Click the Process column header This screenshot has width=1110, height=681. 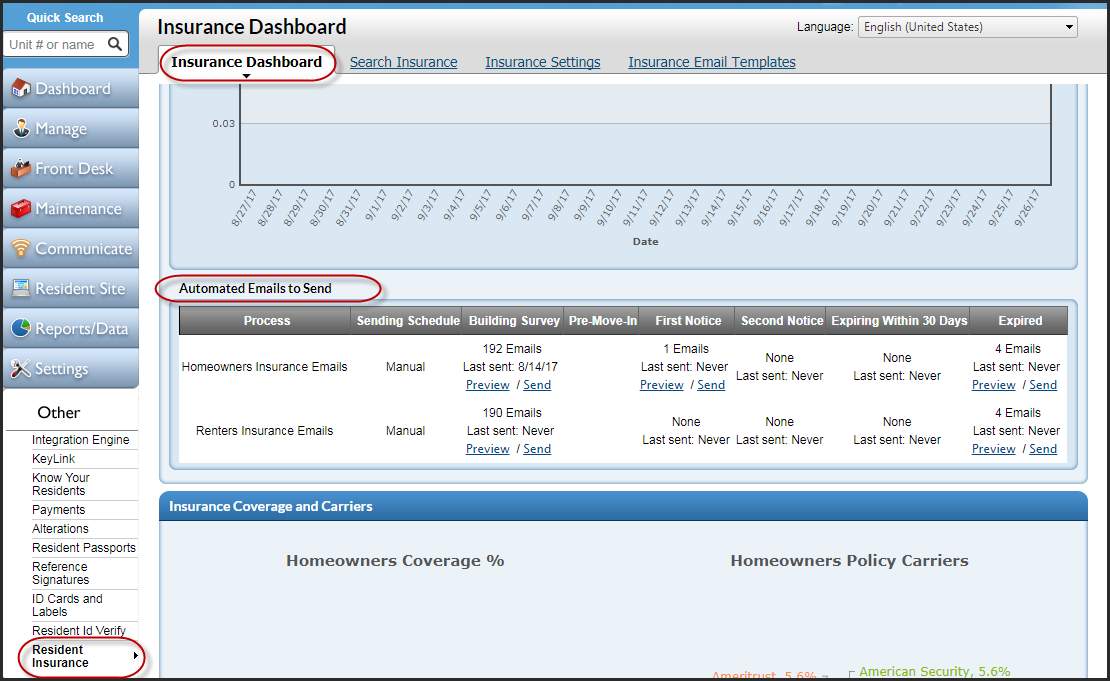coord(266,321)
